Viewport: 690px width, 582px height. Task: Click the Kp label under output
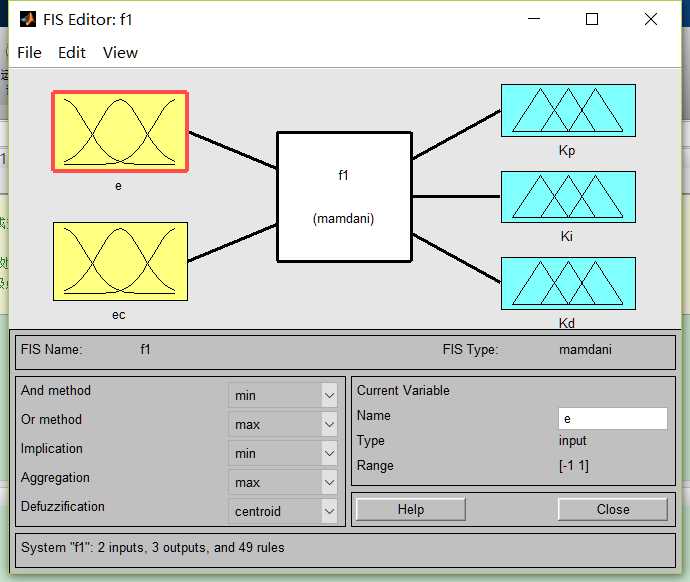567,150
